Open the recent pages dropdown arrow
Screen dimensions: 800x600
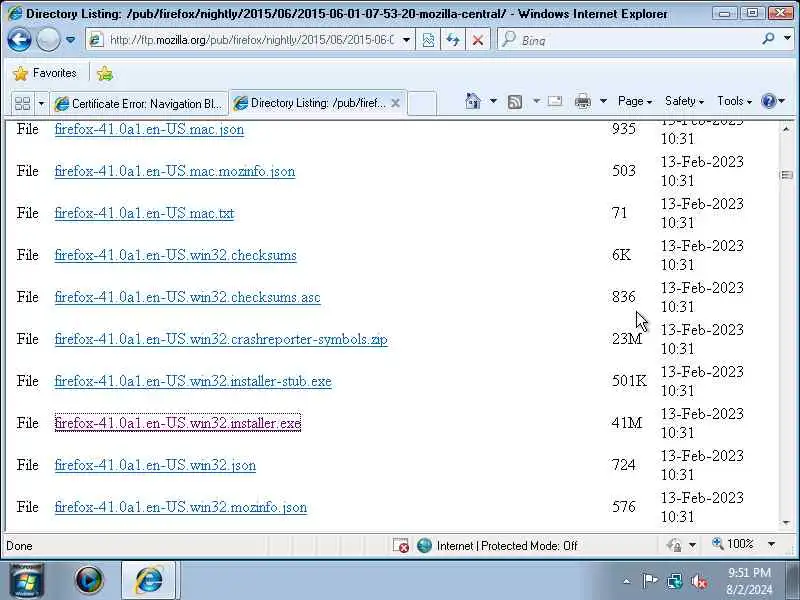click(x=71, y=40)
